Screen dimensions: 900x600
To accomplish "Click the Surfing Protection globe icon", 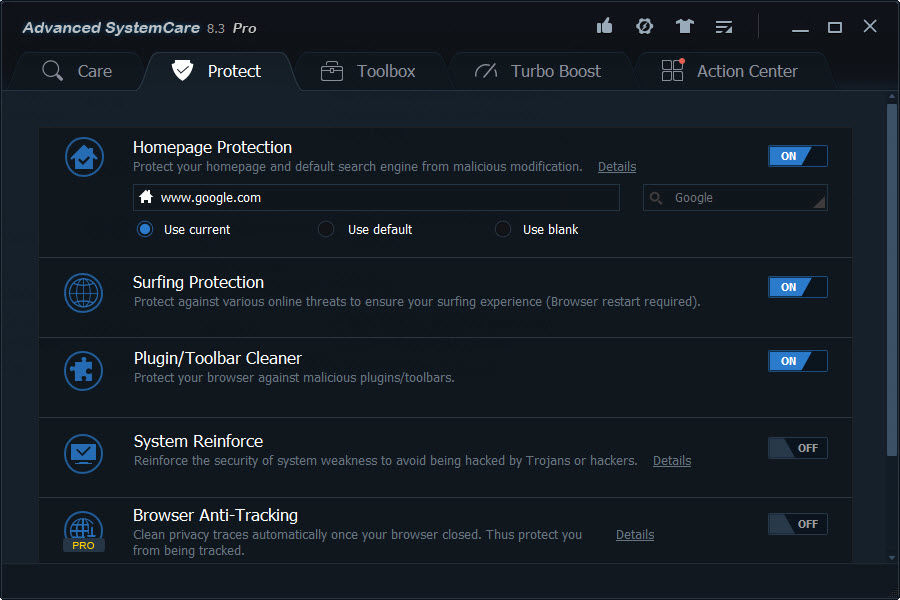I will (84, 293).
